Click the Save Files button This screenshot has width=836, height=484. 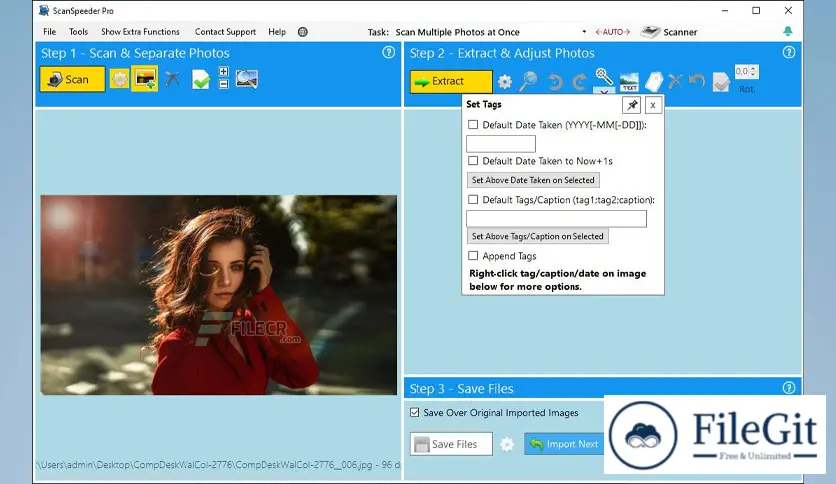tap(451, 444)
